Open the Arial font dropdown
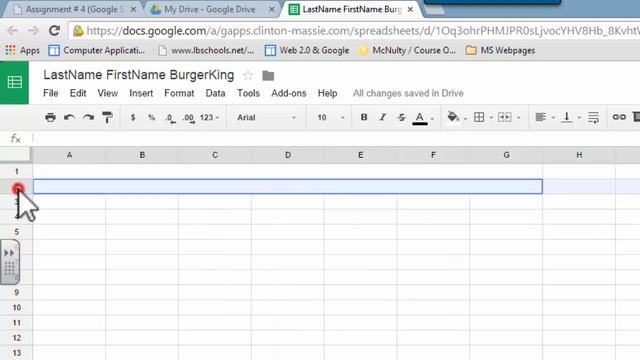Viewport: 640px width, 360px height. click(266, 118)
